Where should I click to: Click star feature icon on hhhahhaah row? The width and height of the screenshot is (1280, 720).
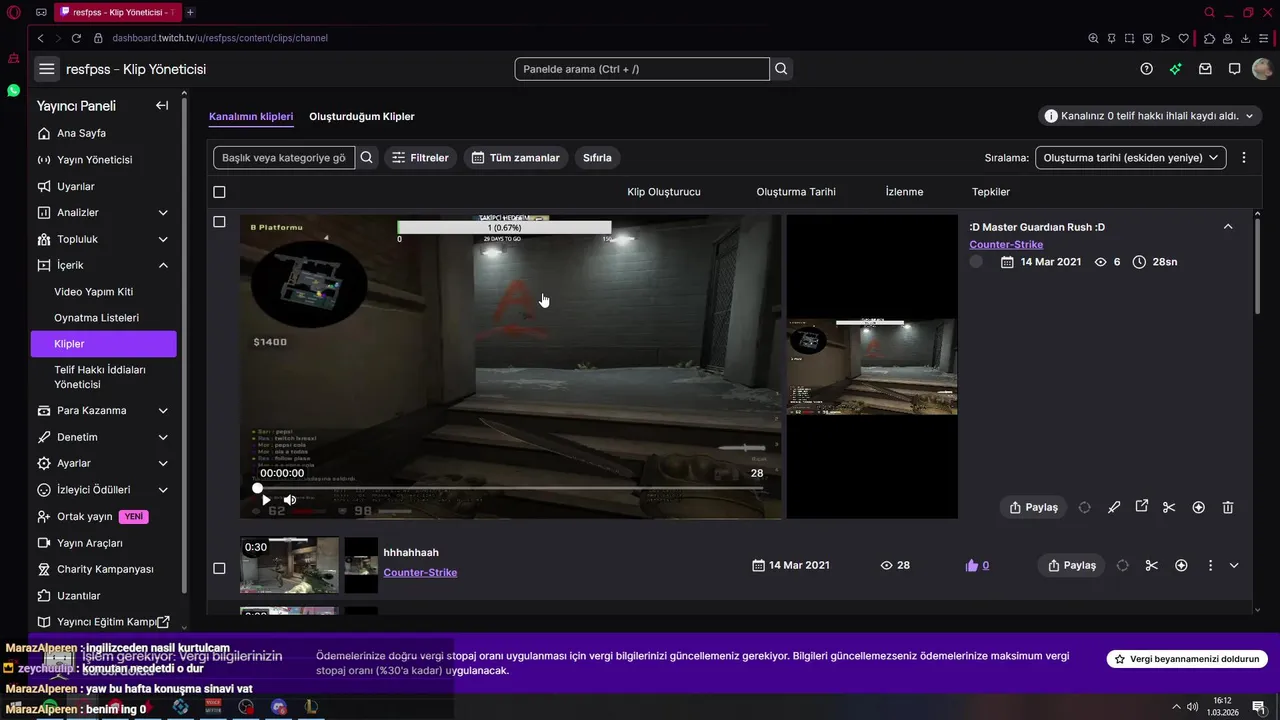[1181, 565]
